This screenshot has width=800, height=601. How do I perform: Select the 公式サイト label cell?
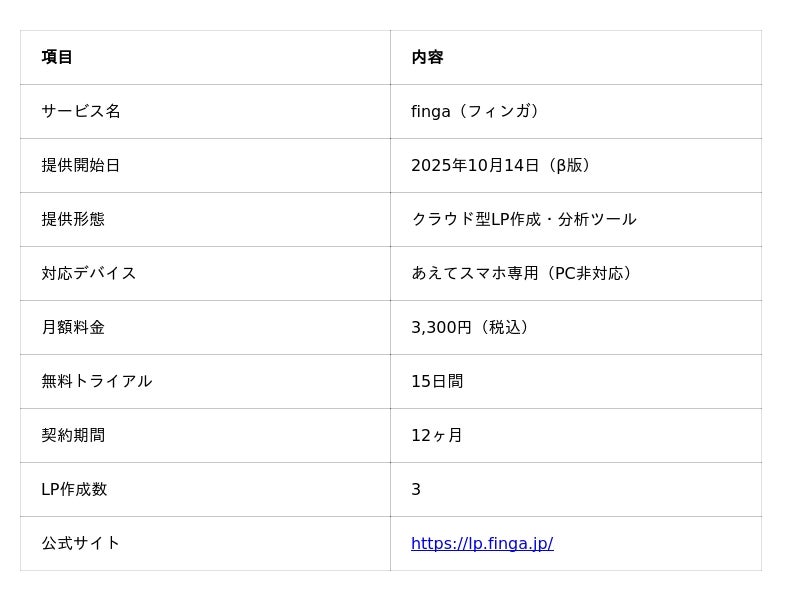pos(81,543)
